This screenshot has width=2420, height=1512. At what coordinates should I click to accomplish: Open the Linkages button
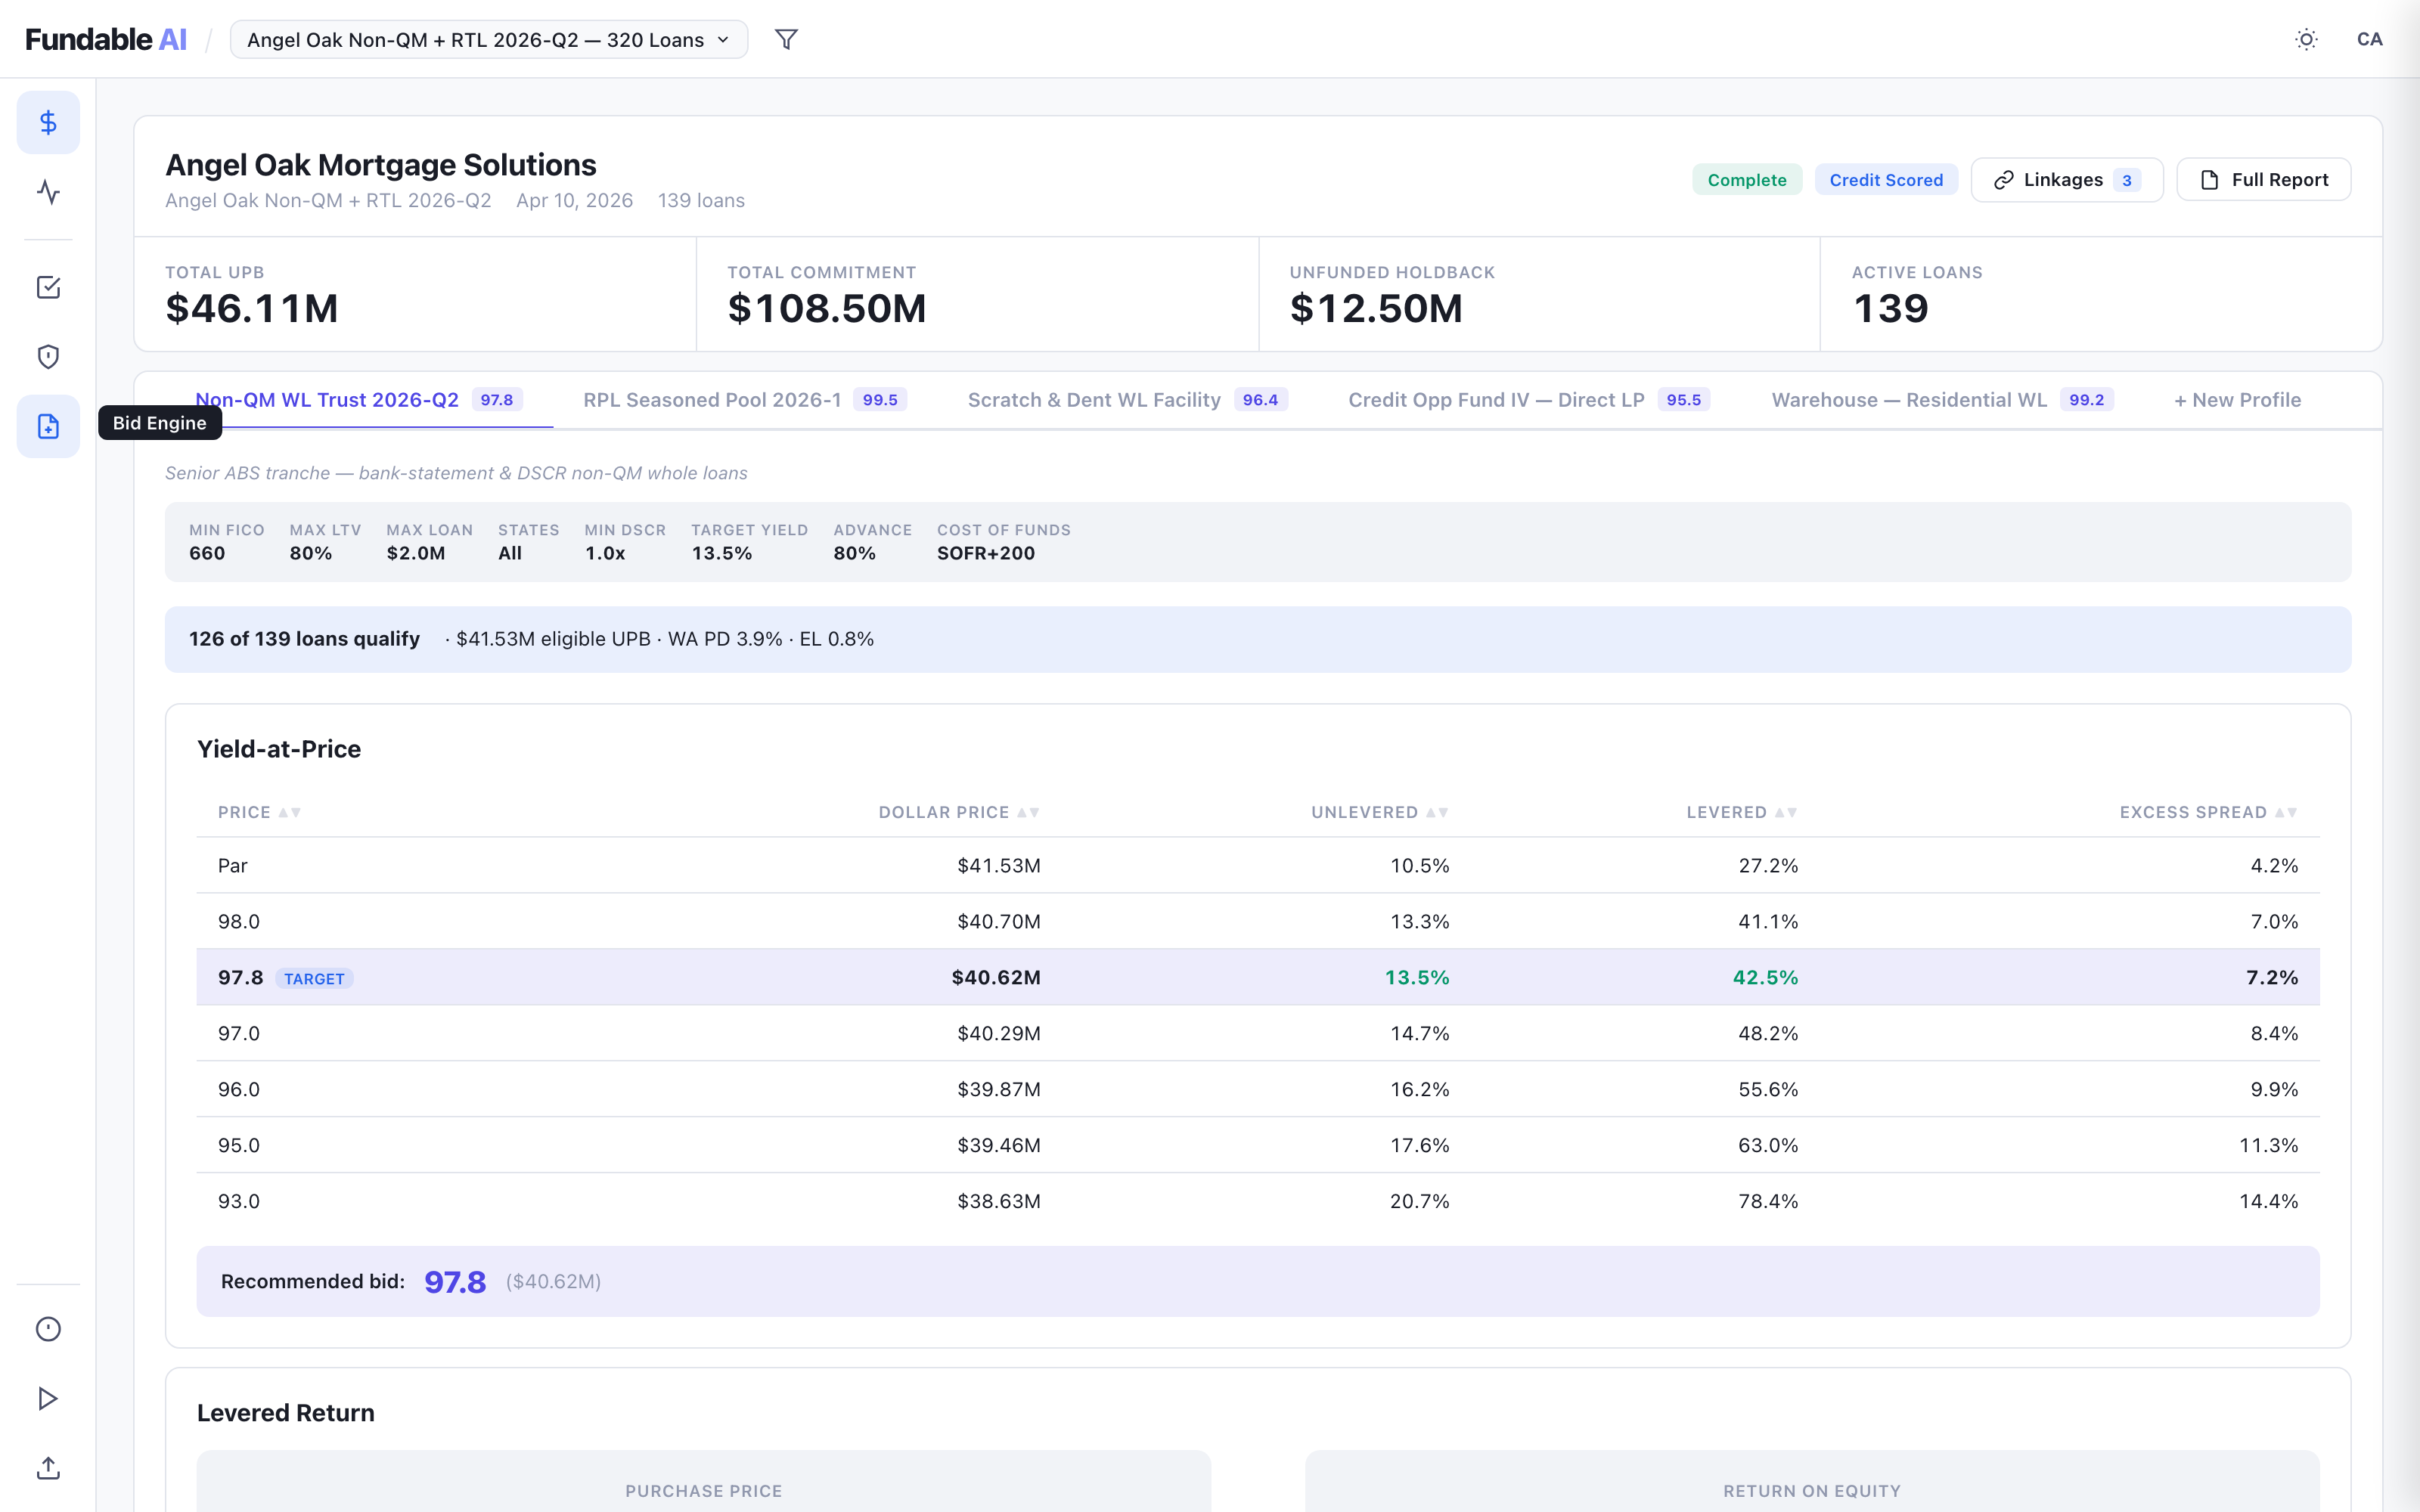(x=2067, y=180)
